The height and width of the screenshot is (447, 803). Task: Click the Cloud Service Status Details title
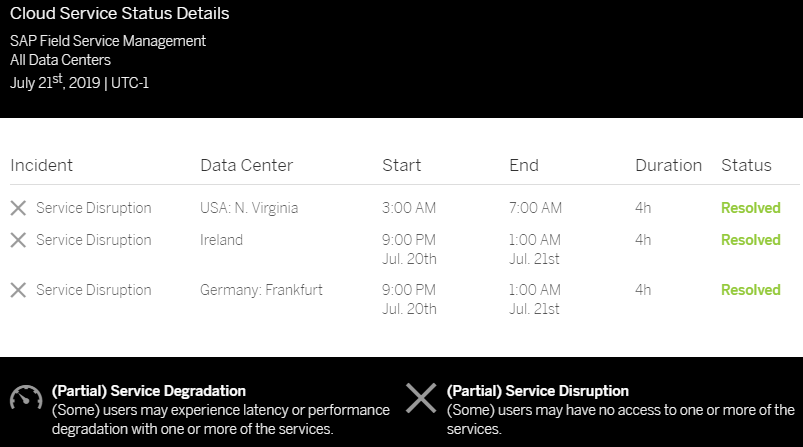pos(119,13)
